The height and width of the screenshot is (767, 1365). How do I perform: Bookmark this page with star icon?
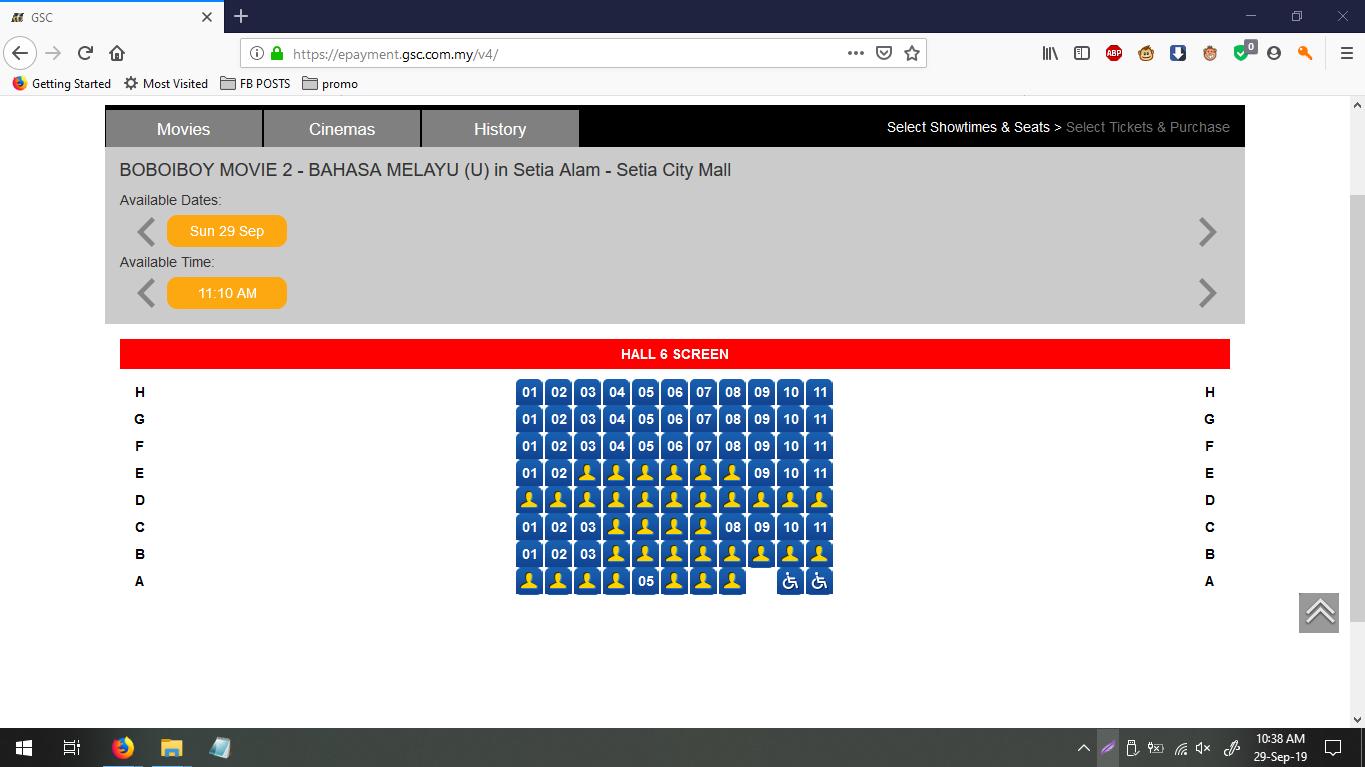pyautogui.click(x=912, y=53)
